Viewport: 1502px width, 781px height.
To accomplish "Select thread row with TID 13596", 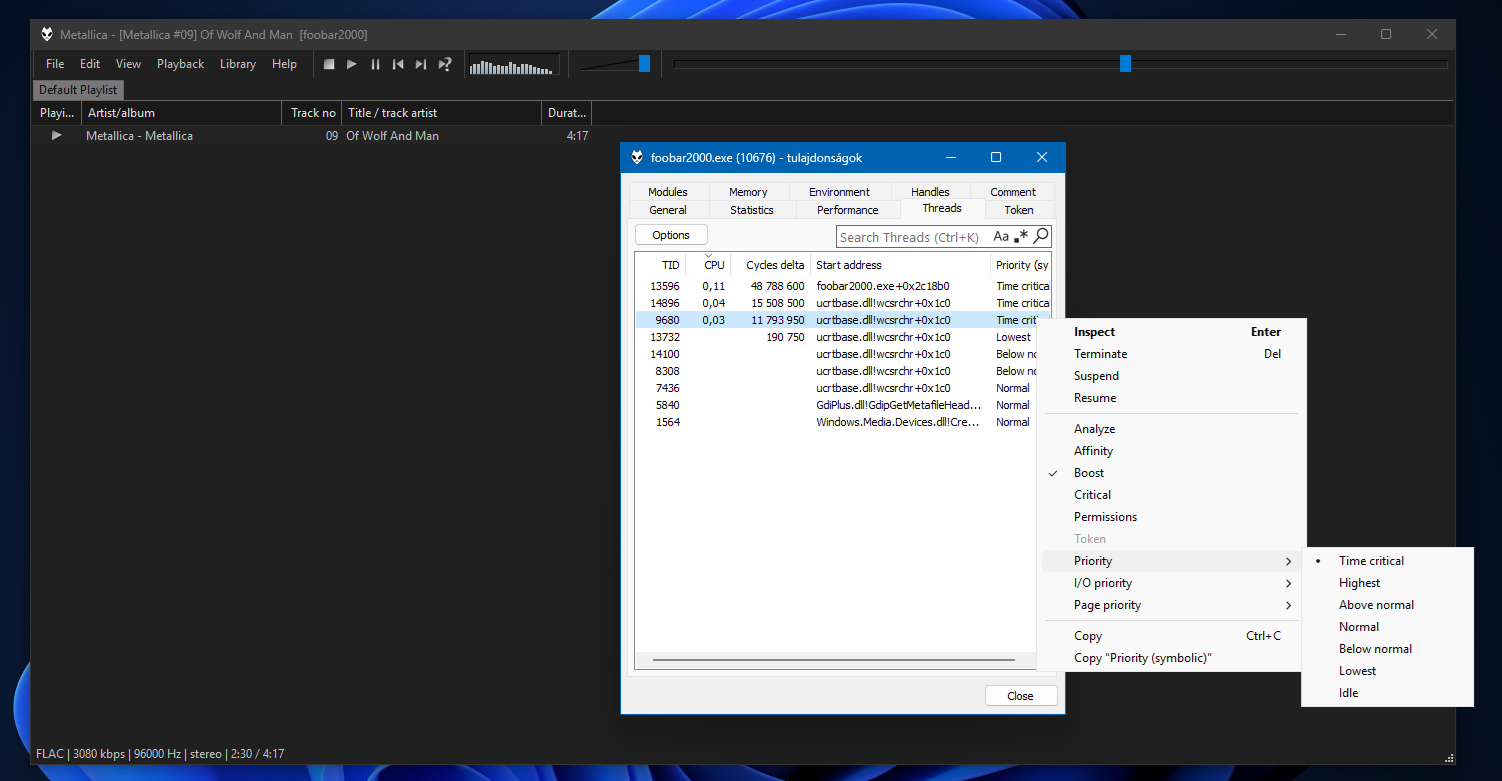I will coord(843,286).
